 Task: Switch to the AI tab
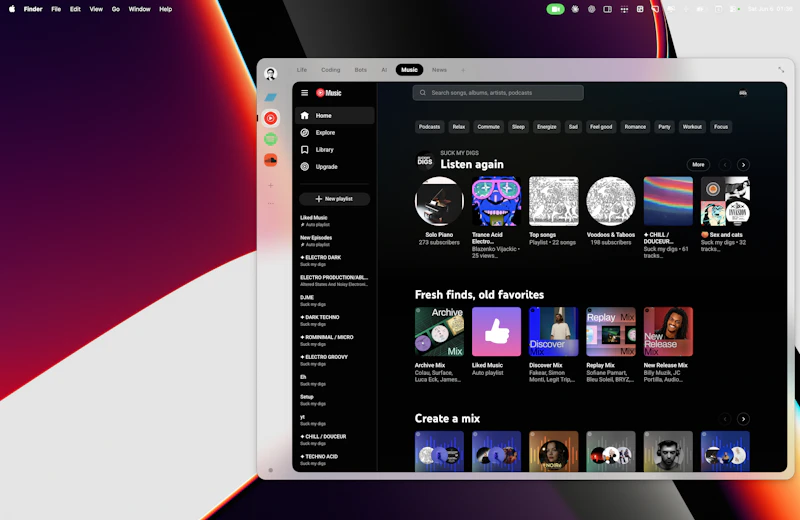[384, 70]
